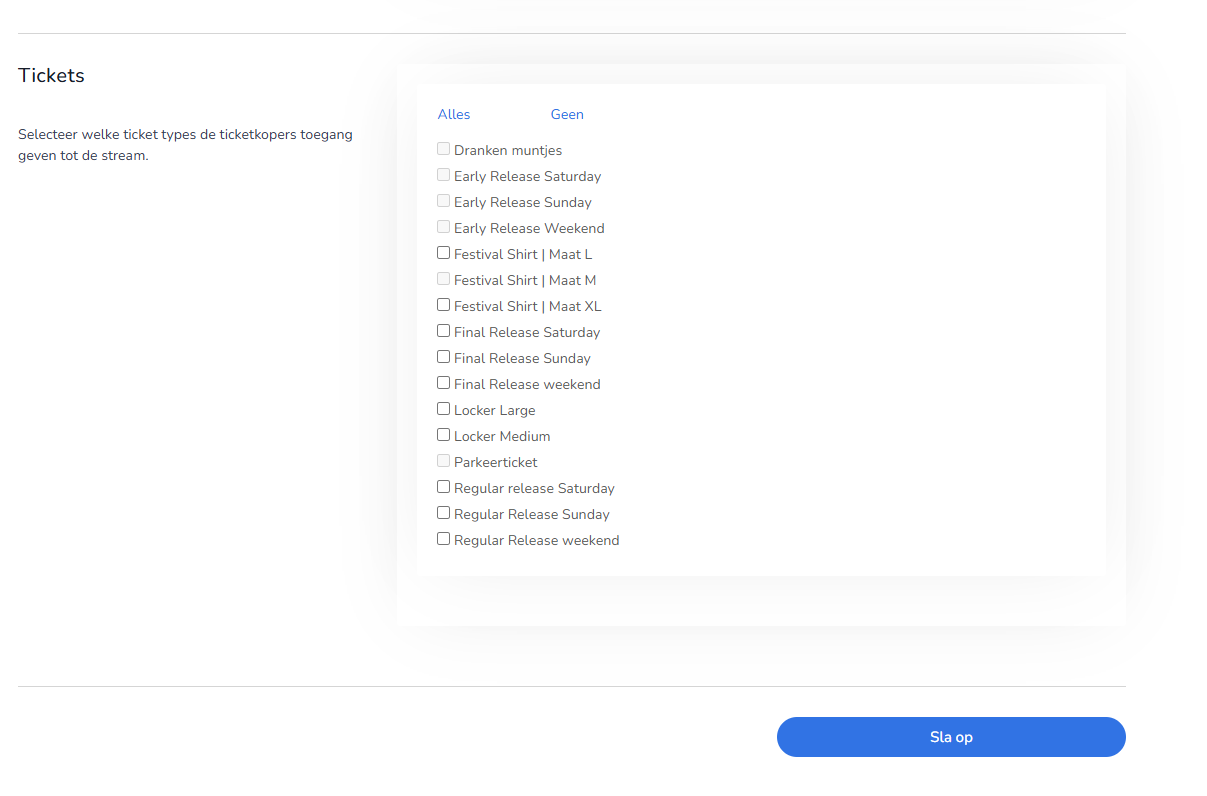Check the Locker Large checkbox
Screen dimensions: 1207x796
[444, 409]
